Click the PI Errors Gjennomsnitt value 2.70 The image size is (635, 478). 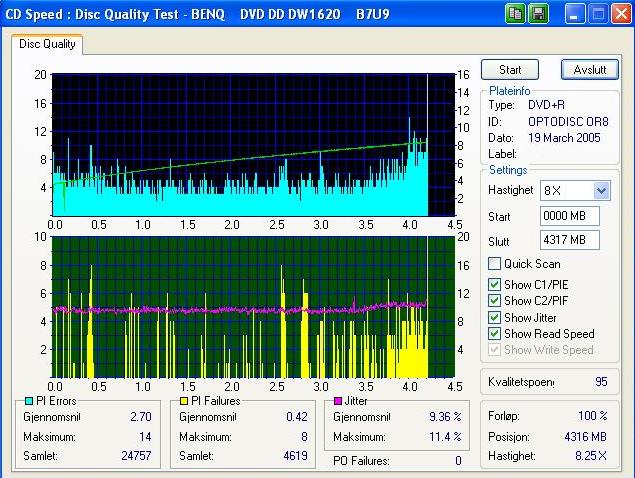click(x=141, y=416)
